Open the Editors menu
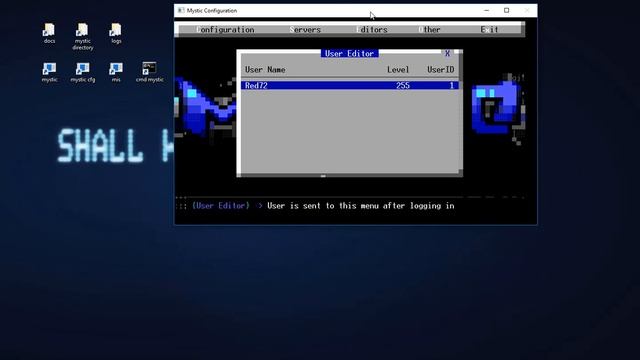The height and width of the screenshot is (360, 640). click(x=372, y=30)
